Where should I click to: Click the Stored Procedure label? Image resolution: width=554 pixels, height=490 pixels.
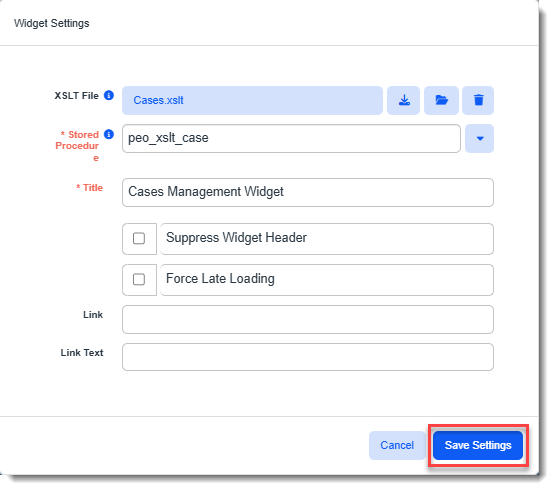[x=77, y=146]
